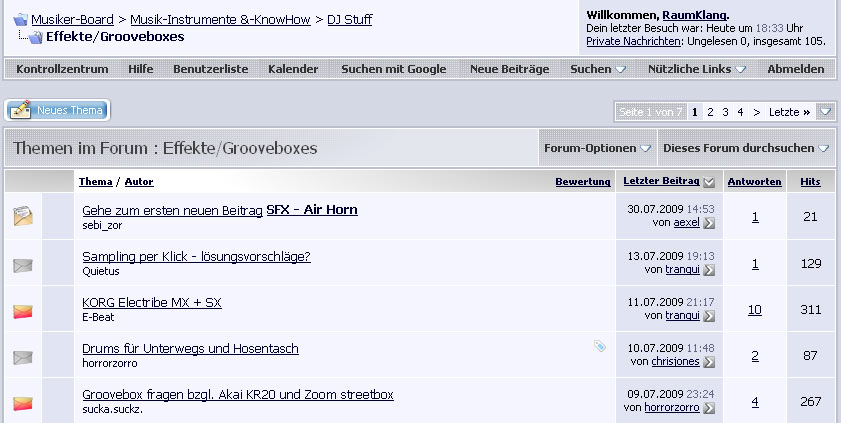Image resolution: width=841 pixels, height=423 pixels.
Task: Go to last post arrow beside horrorzorro
Action: pyautogui.click(x=709, y=408)
